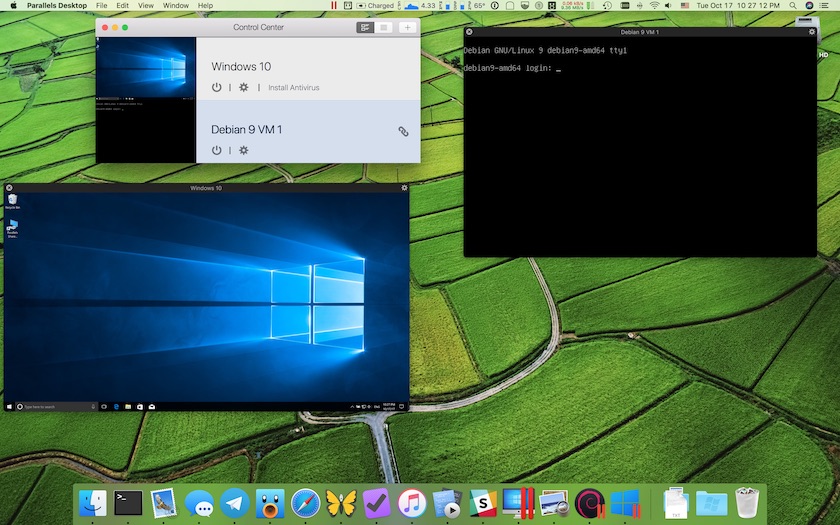
Task: Open Windows Action Center notification icon
Action: pos(402,407)
